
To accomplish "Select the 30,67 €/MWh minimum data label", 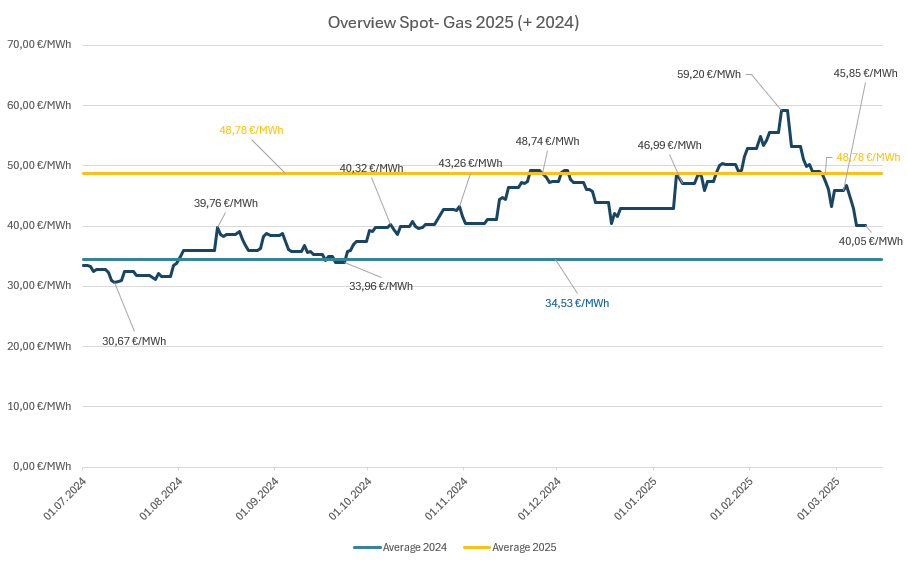I will click(134, 341).
